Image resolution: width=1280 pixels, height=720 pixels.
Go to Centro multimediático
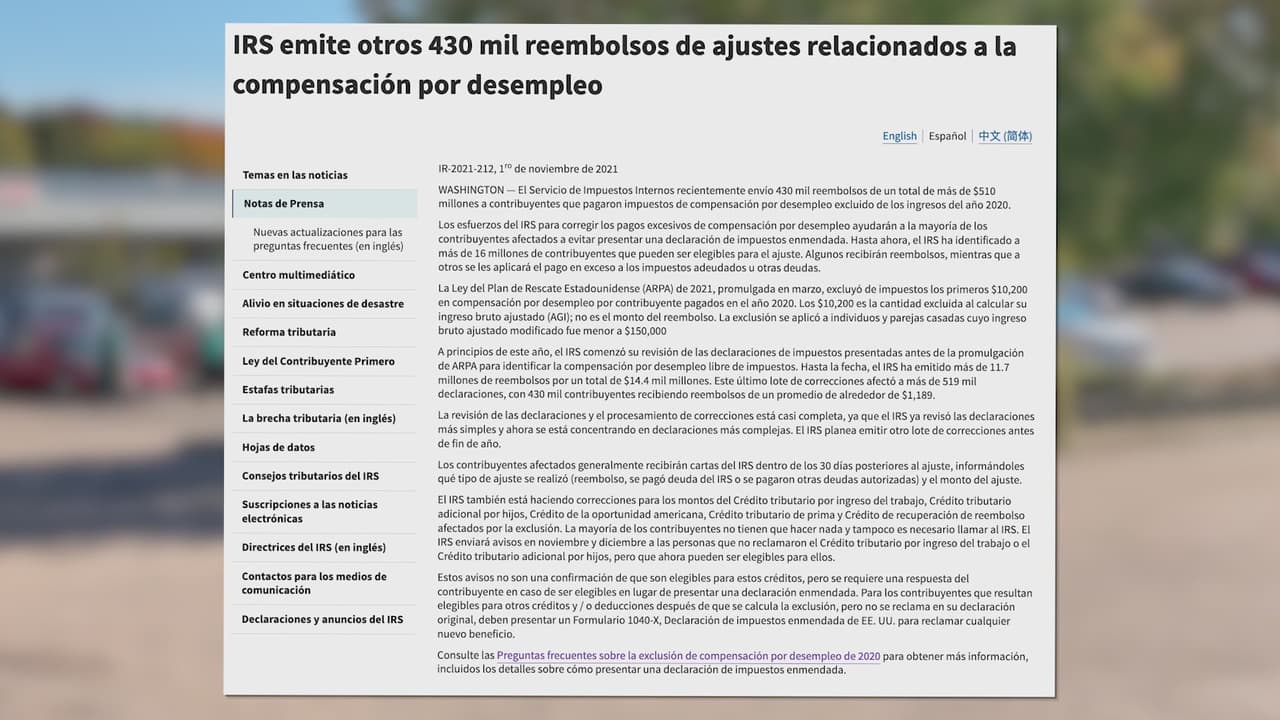click(x=298, y=275)
